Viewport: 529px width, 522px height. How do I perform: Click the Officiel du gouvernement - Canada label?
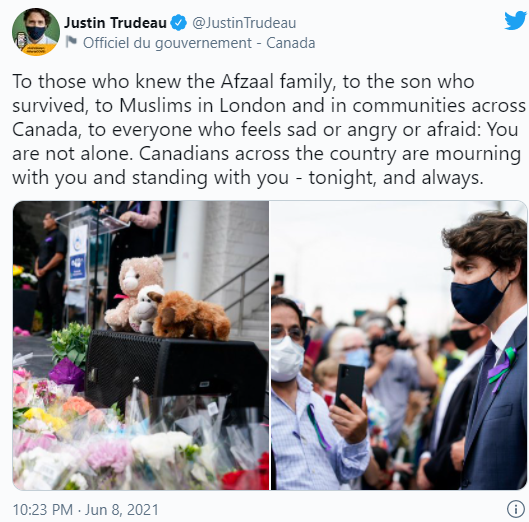tap(199, 43)
